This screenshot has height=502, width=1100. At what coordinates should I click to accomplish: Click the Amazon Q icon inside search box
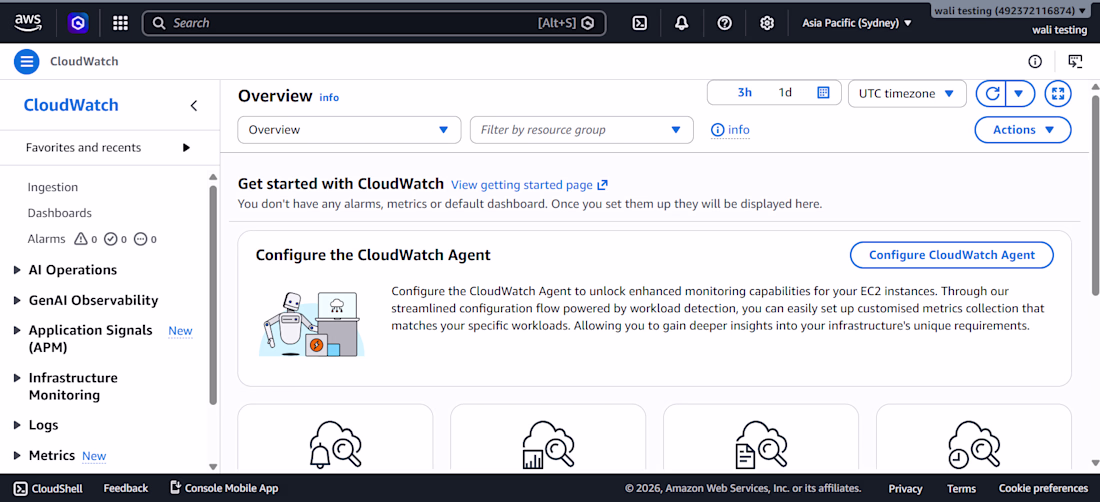tap(588, 23)
